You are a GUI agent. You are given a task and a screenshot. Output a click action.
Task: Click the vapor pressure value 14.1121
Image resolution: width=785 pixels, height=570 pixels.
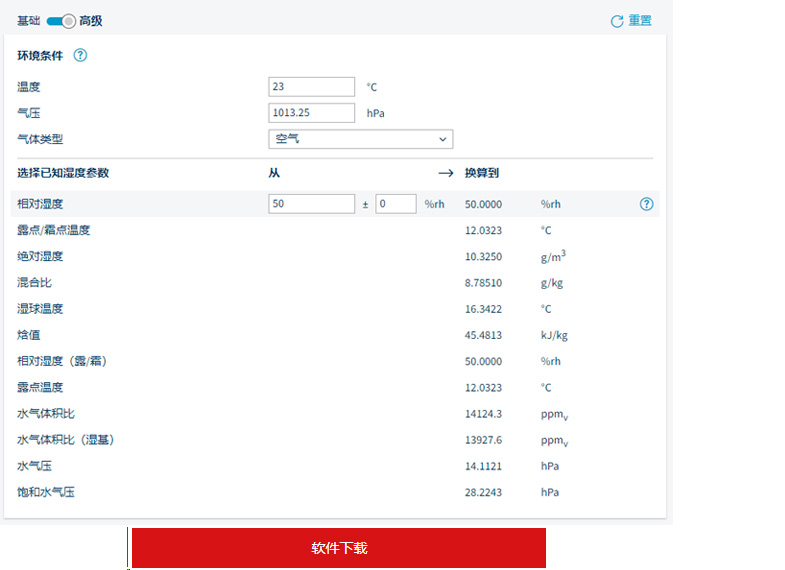click(483, 466)
